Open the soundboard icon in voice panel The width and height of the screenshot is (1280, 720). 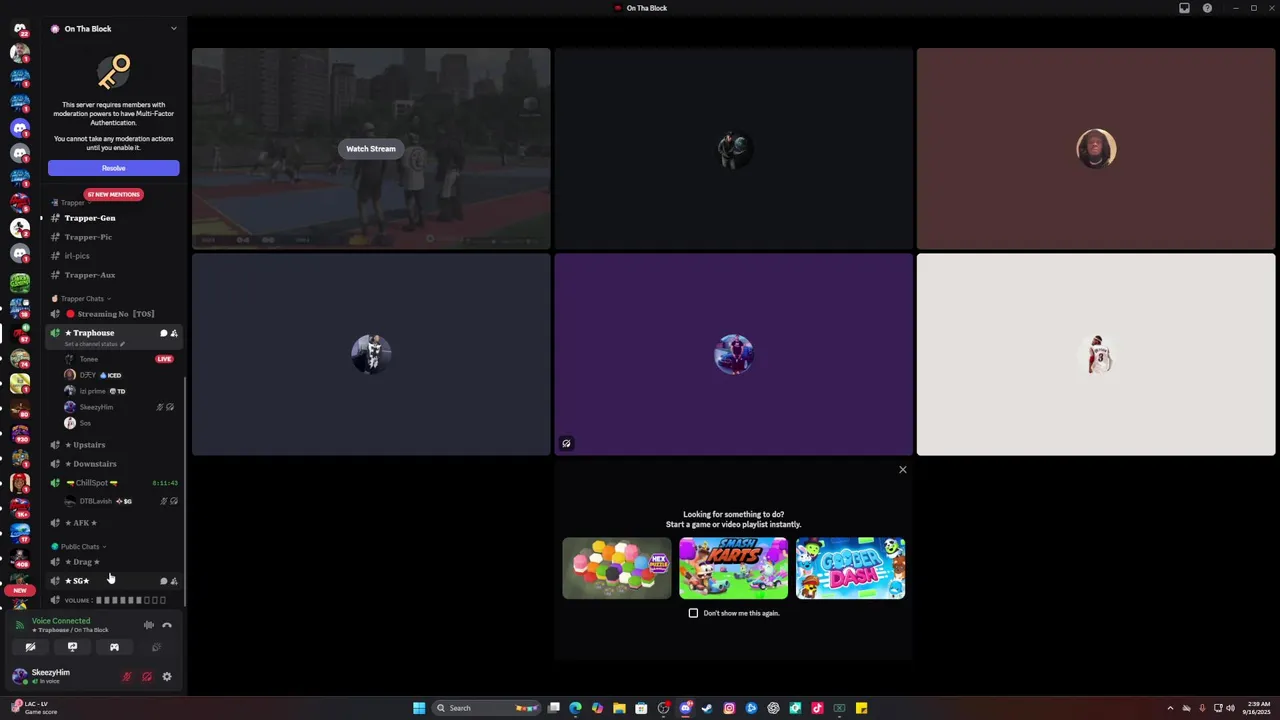(x=156, y=647)
